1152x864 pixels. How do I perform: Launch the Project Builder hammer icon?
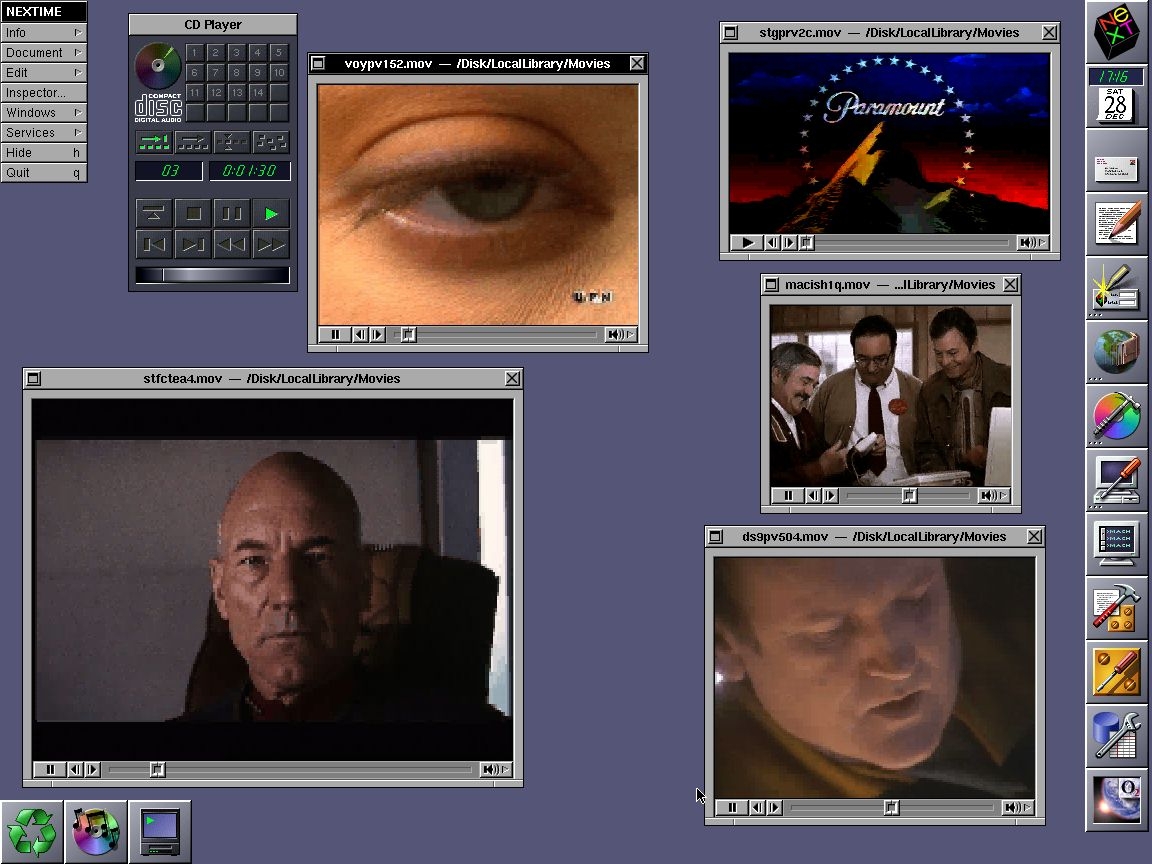[1116, 609]
